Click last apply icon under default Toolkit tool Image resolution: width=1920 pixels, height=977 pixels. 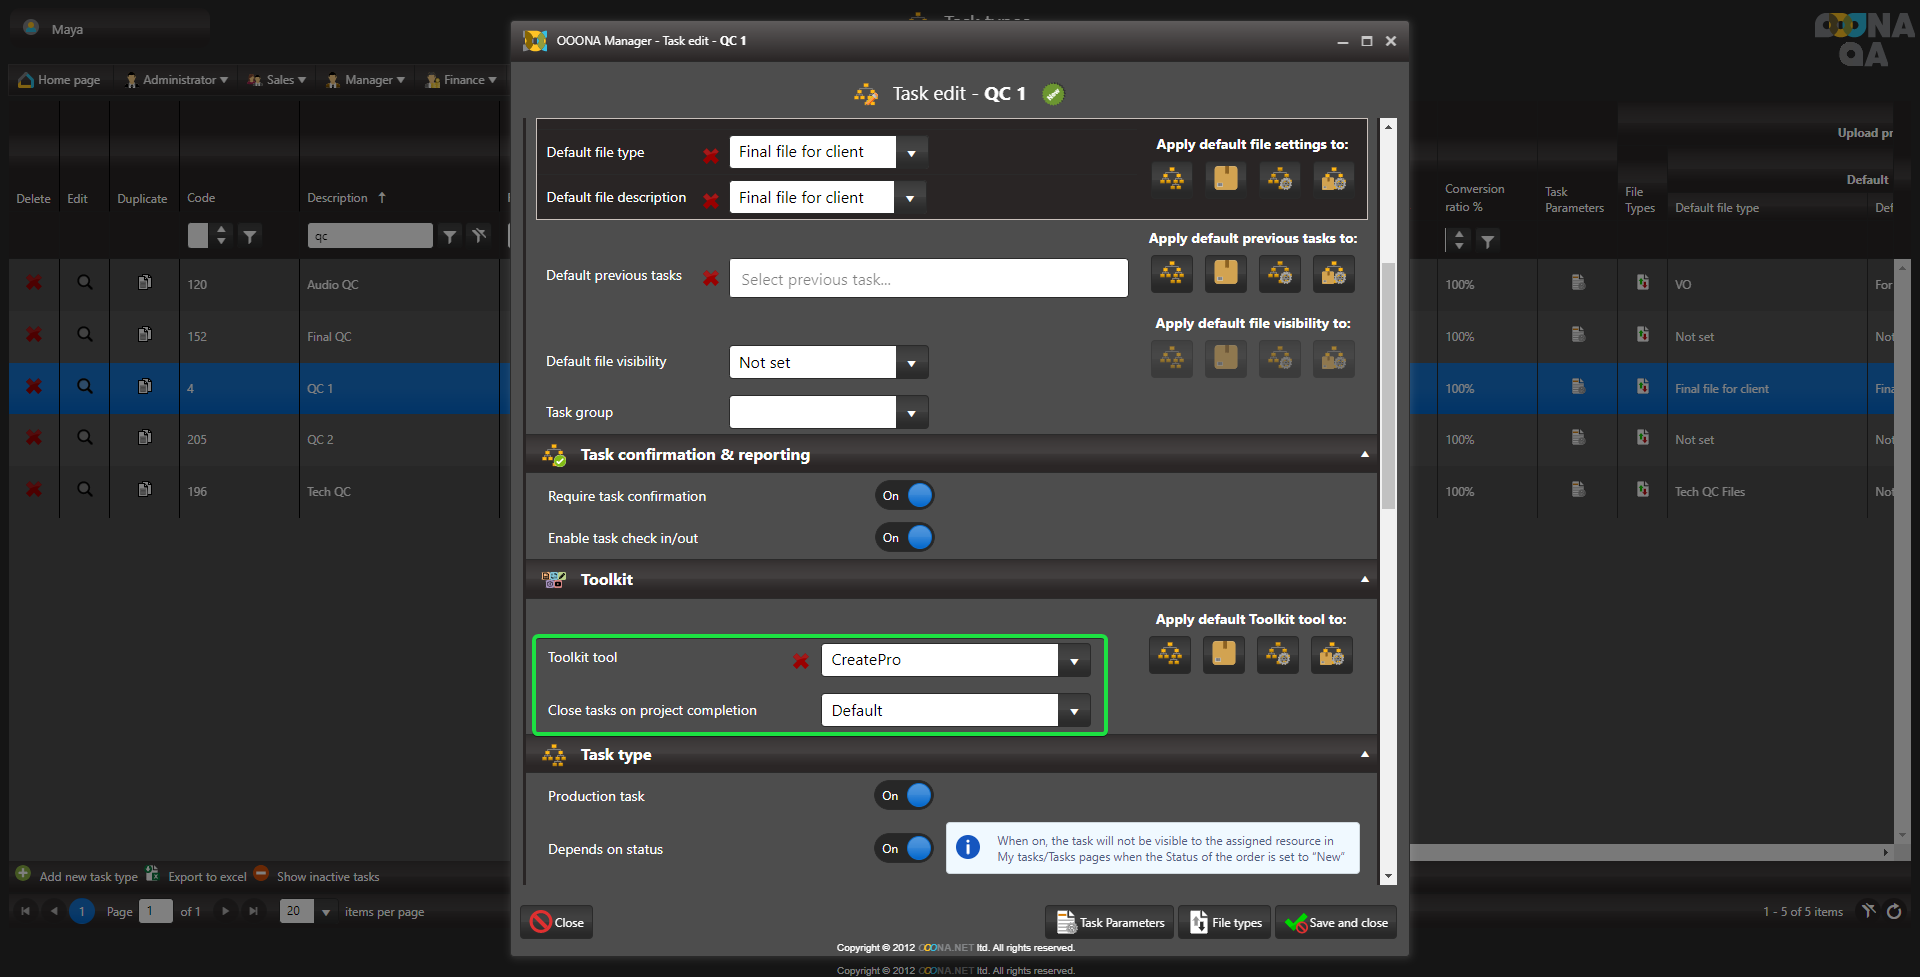[x=1331, y=656]
